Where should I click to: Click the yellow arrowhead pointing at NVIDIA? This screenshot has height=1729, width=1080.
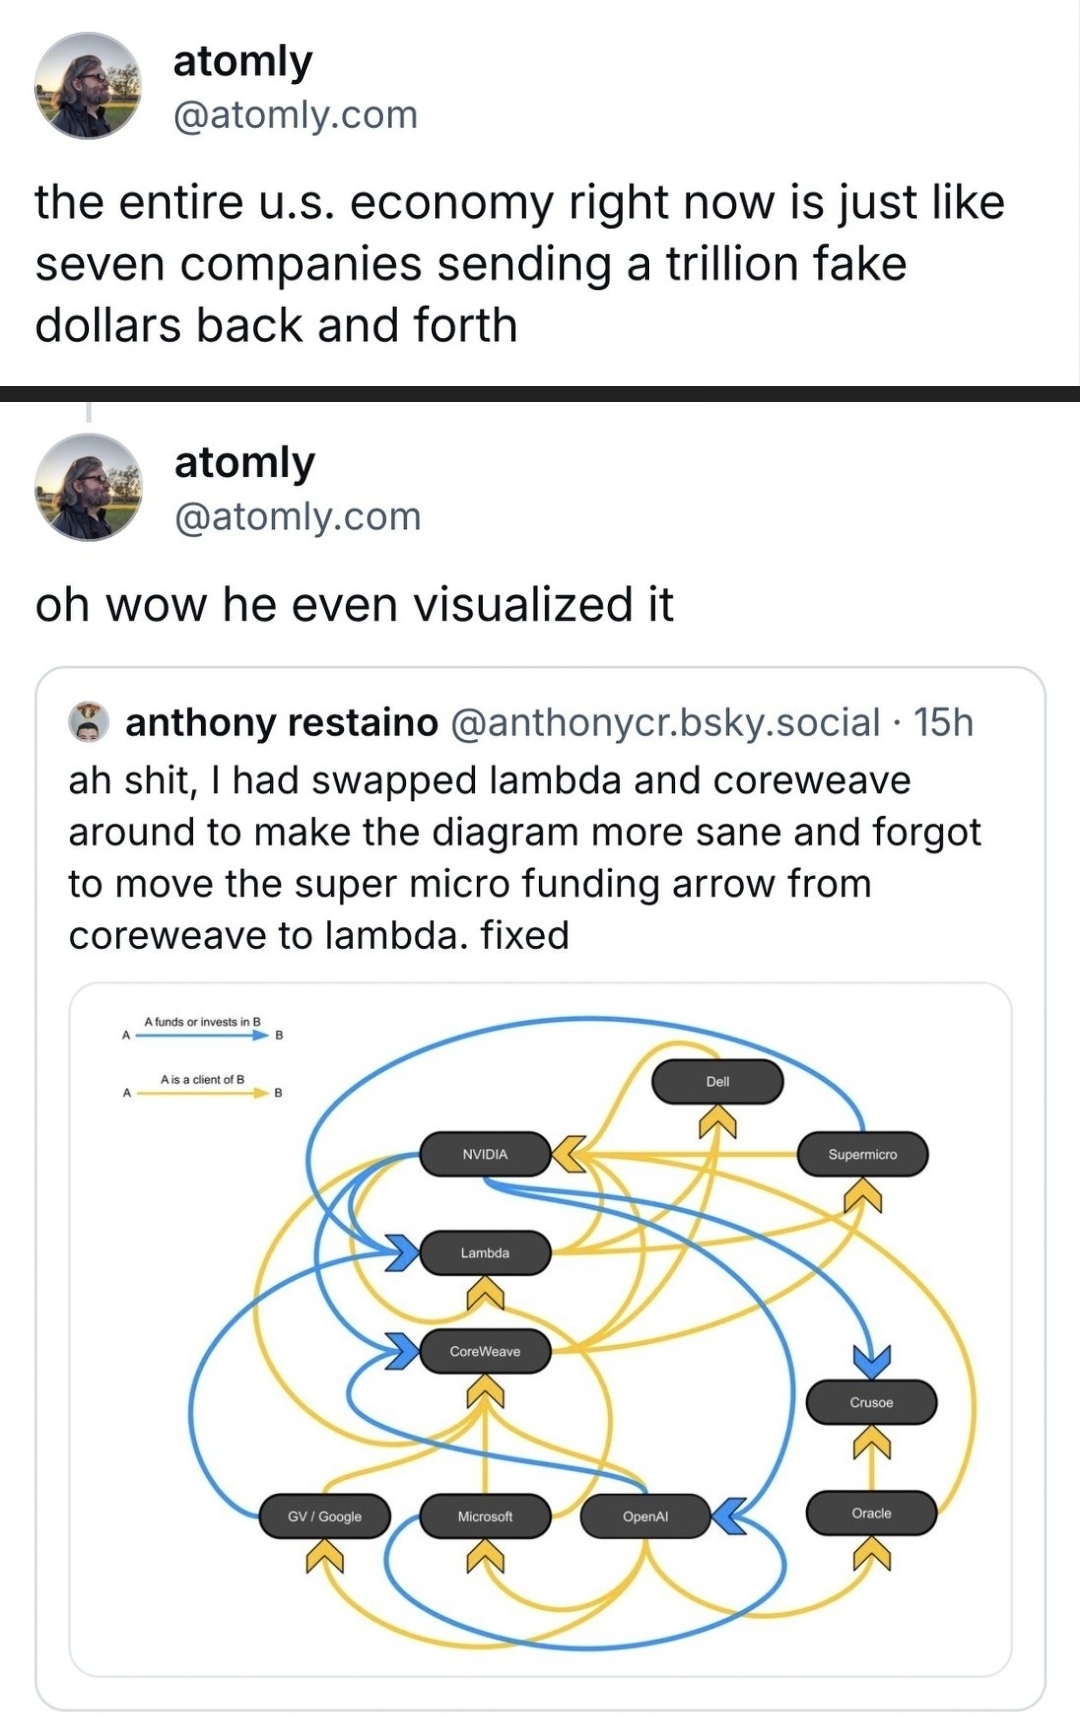coord(569,1153)
